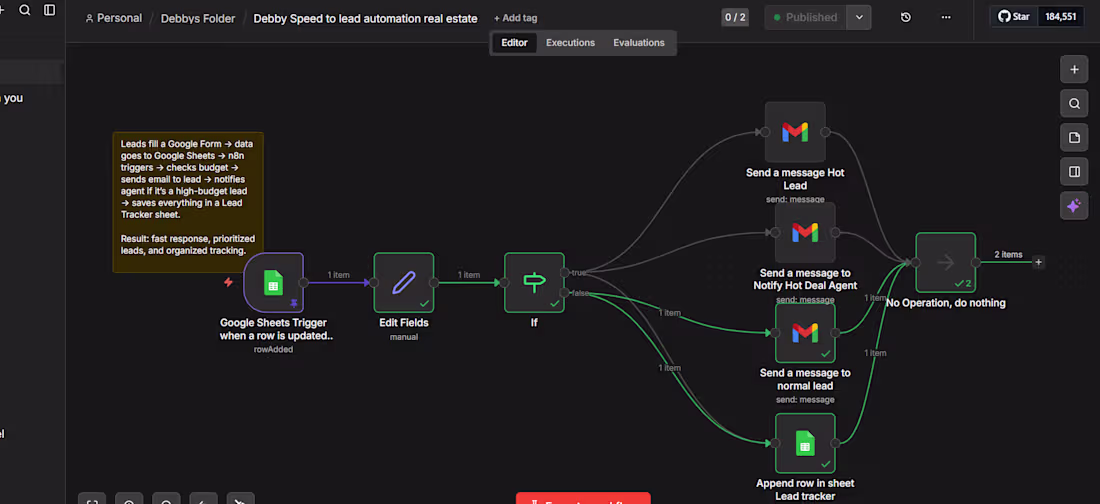The image size is (1100, 504).
Task: Click the Edit Fields node label
Action: [x=403, y=323]
